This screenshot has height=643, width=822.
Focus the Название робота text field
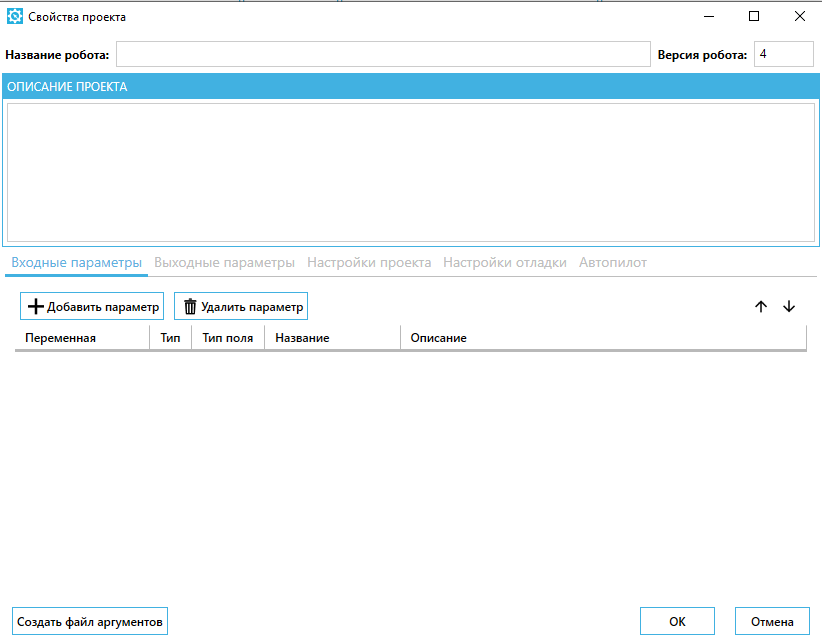click(x=383, y=54)
